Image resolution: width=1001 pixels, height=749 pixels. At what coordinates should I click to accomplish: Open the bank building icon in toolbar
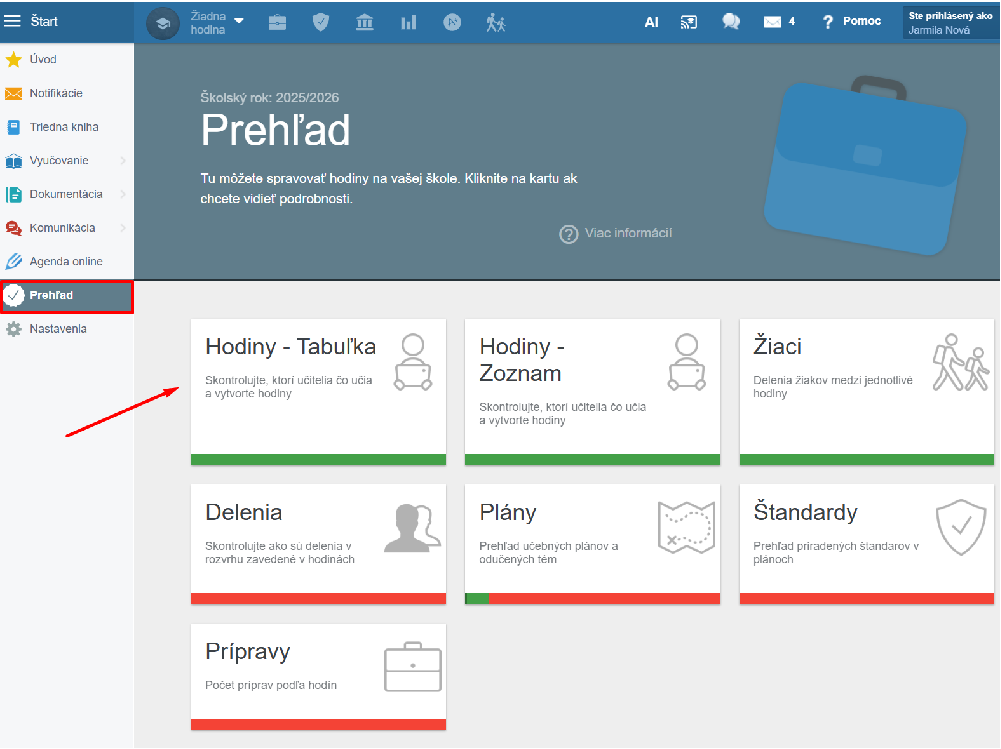(365, 22)
